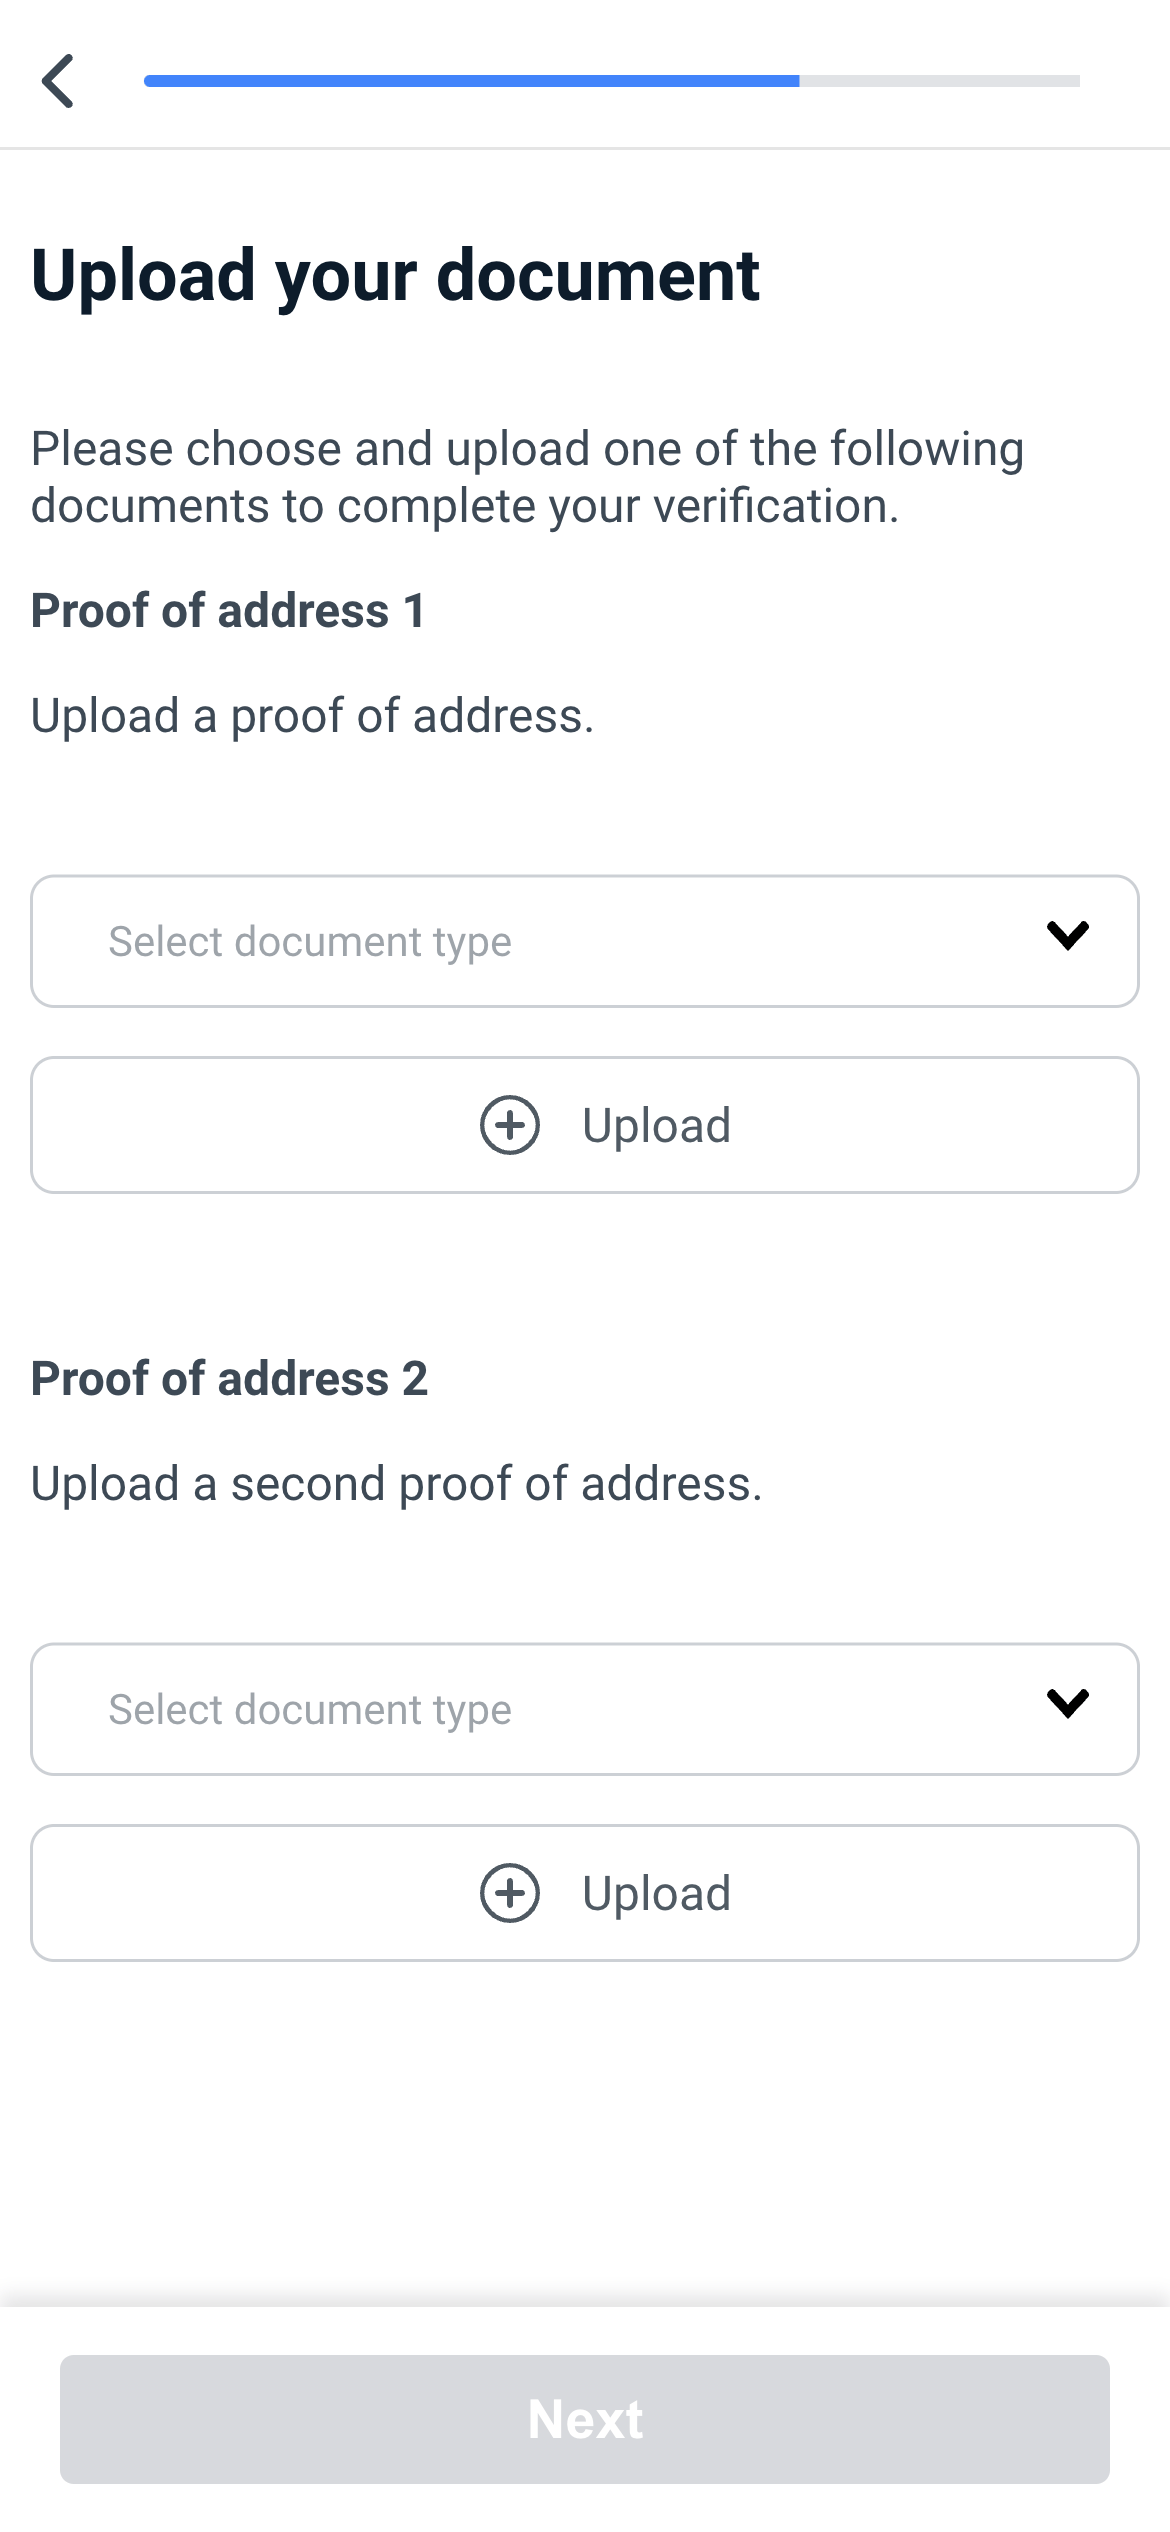Expand the first document type chevron arrow
This screenshot has width=1170, height=2532.
(1067, 936)
